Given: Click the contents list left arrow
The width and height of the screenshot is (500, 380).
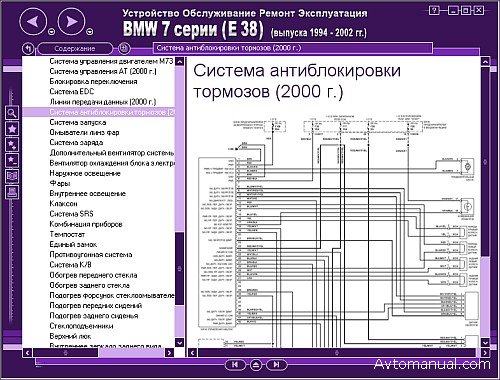Looking at the screenshot, I should tap(28, 353).
